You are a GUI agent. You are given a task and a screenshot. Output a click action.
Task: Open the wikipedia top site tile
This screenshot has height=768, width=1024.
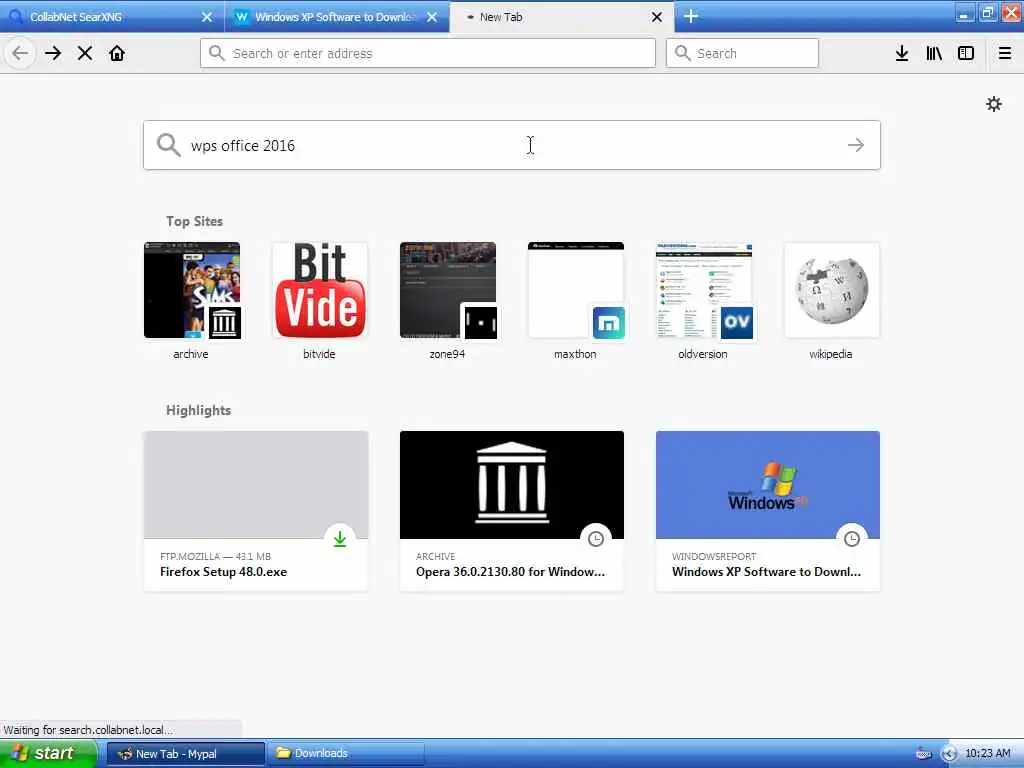tap(831, 301)
